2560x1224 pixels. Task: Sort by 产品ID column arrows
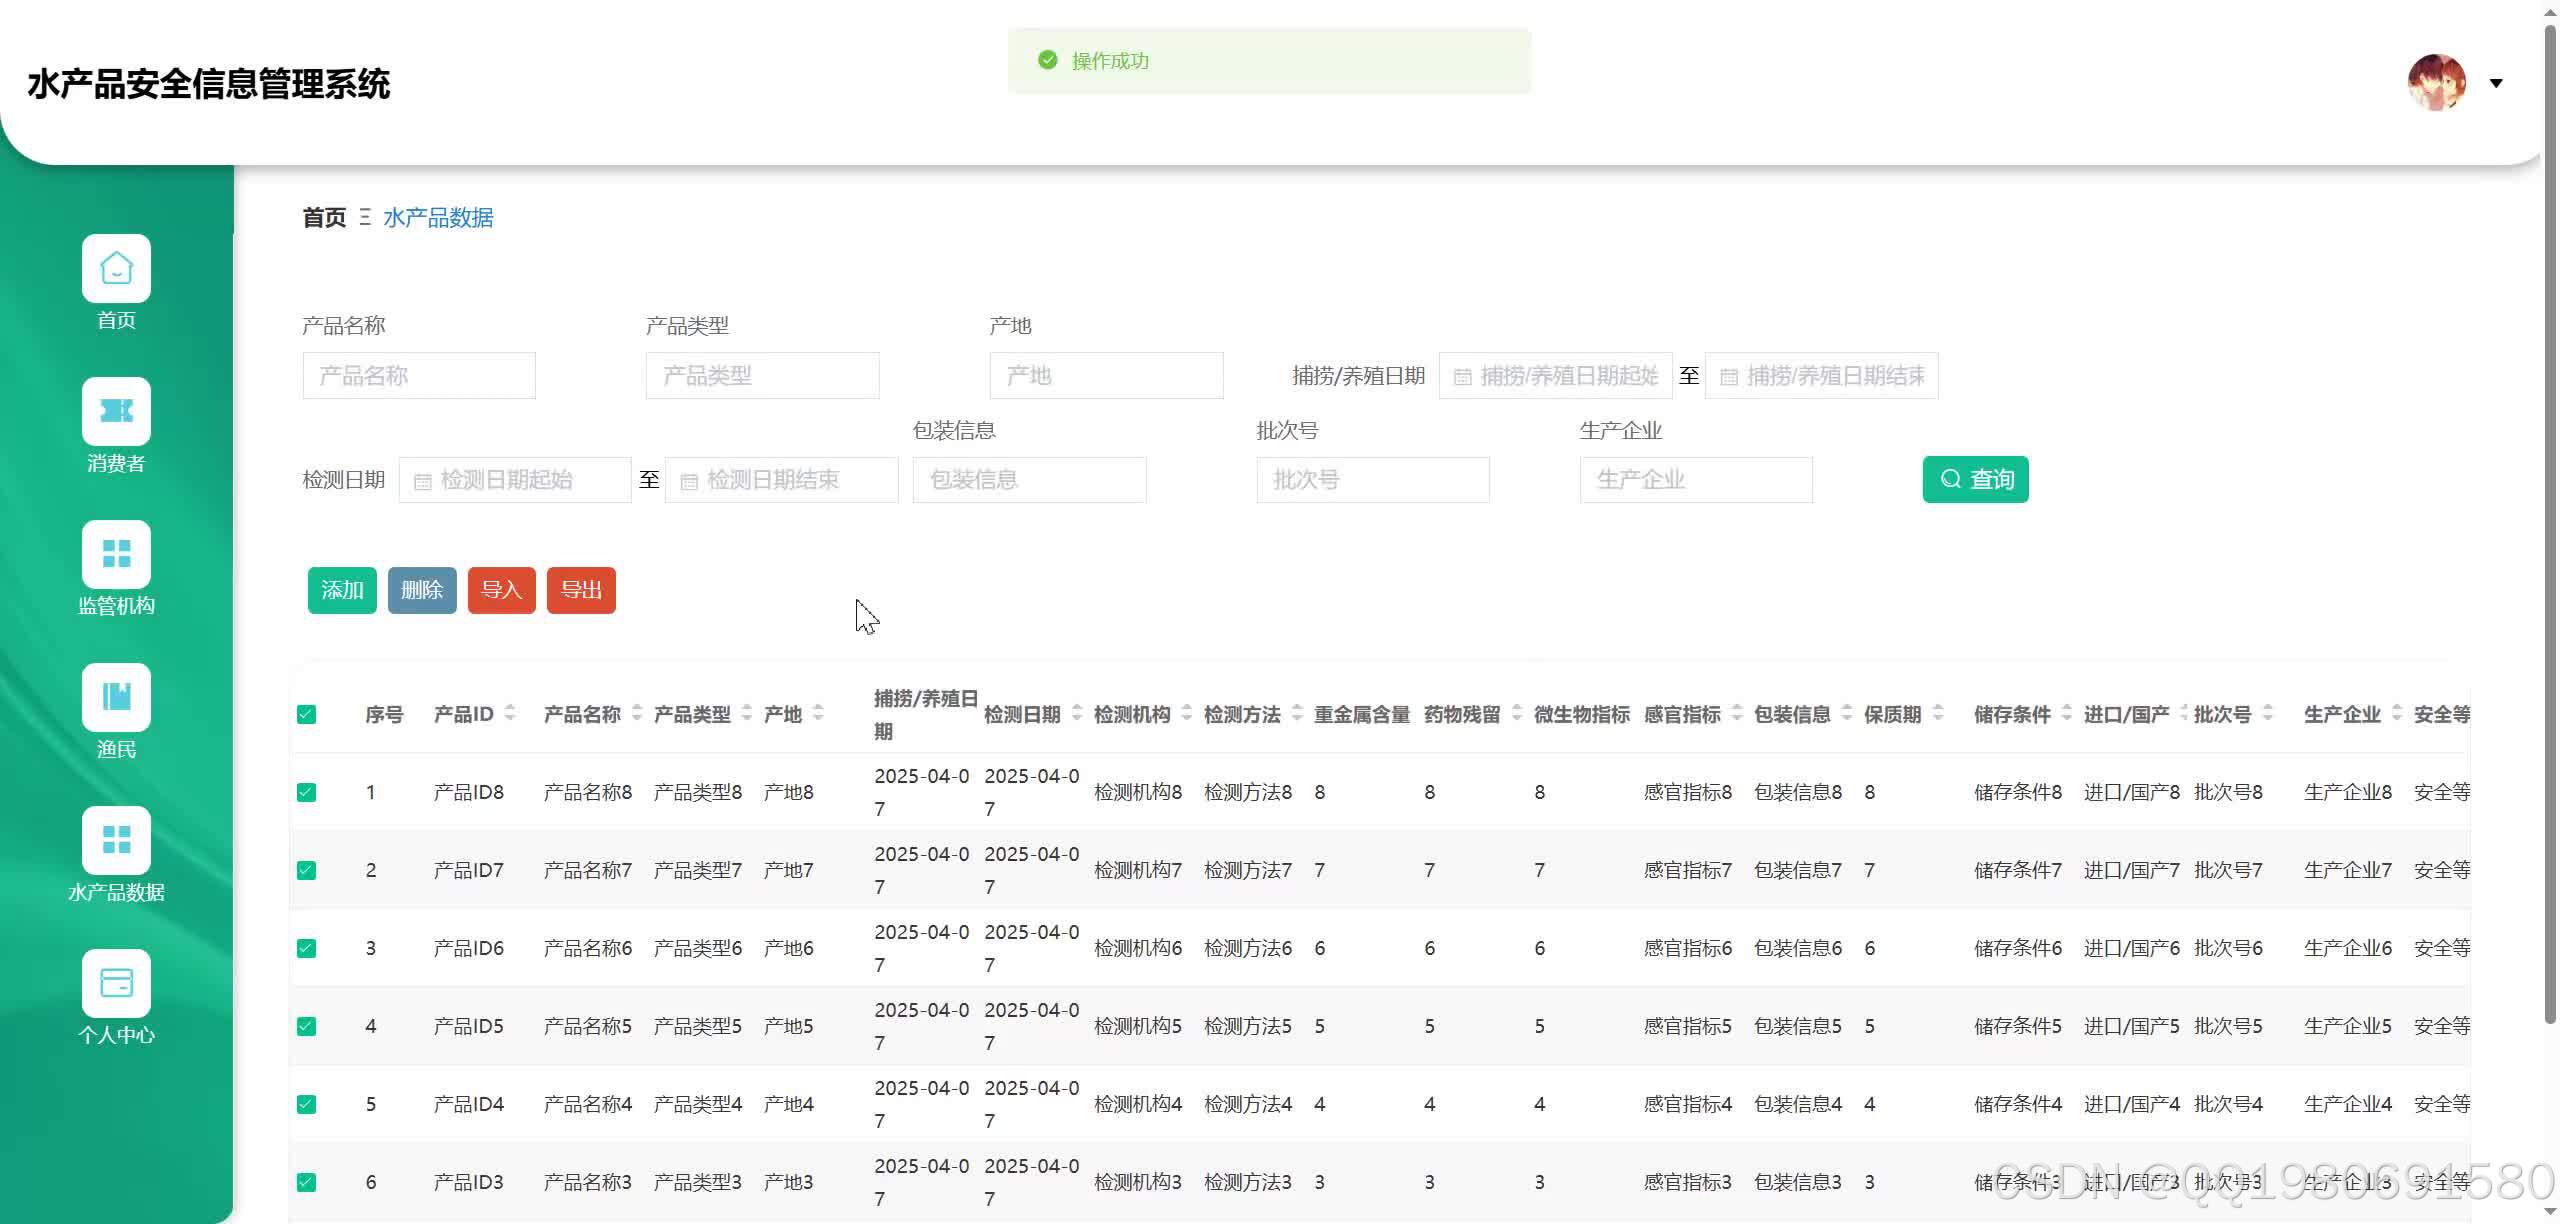510,713
